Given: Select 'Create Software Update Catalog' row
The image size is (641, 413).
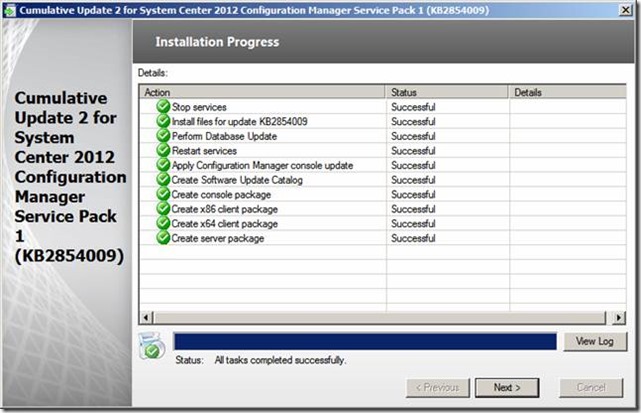Looking at the screenshot, I should (237, 180).
